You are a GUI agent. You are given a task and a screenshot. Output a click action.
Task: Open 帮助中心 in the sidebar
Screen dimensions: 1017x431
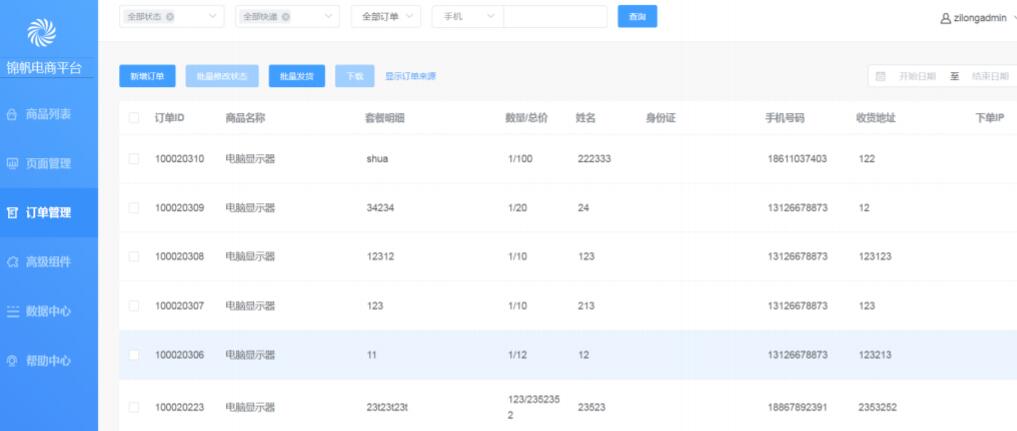(49, 361)
